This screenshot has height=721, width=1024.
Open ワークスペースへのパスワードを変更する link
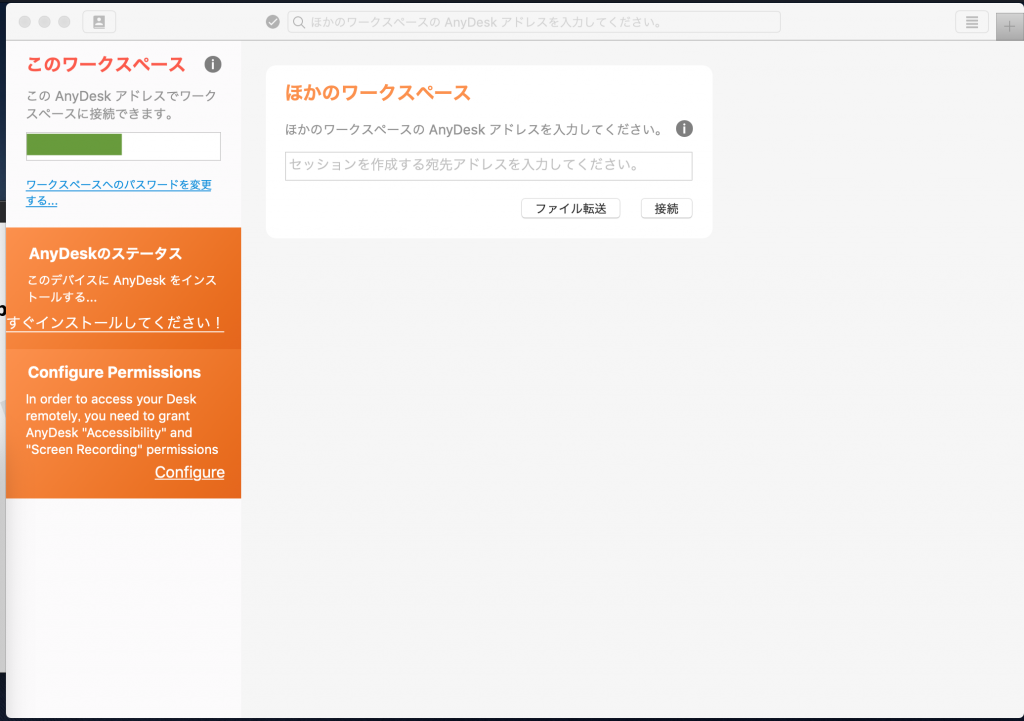click(119, 193)
